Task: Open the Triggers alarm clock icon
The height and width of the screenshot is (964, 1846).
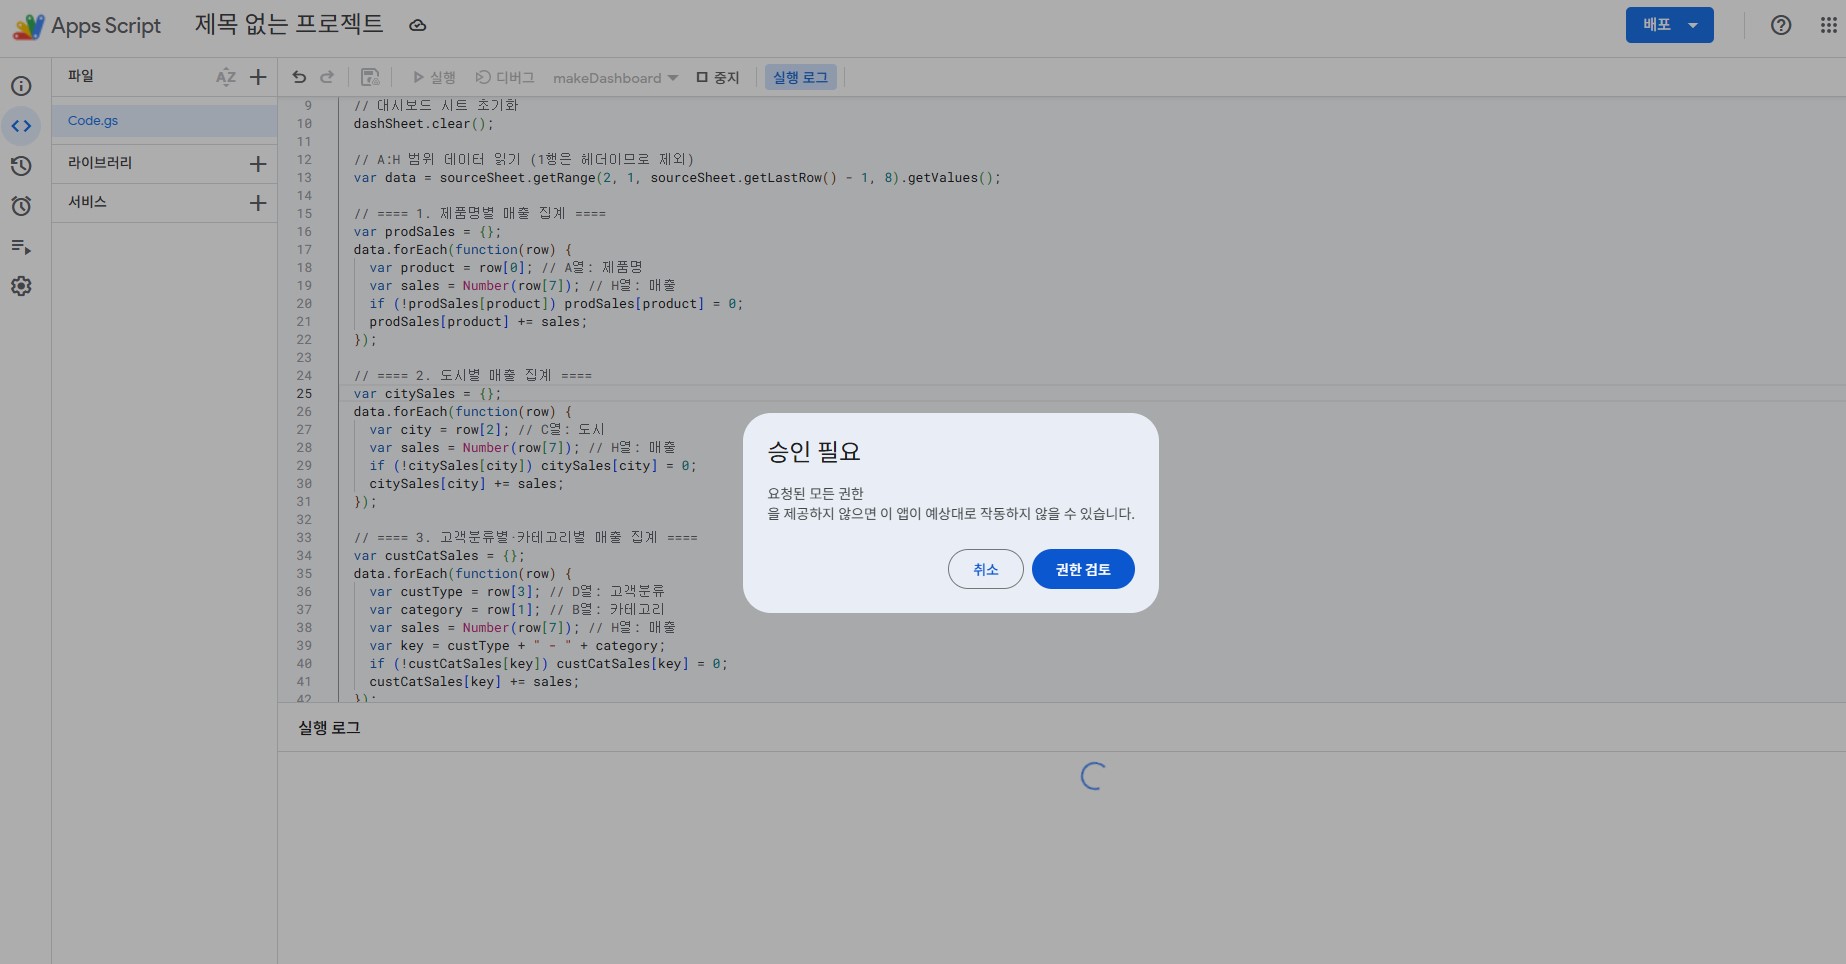Action: coord(21,206)
